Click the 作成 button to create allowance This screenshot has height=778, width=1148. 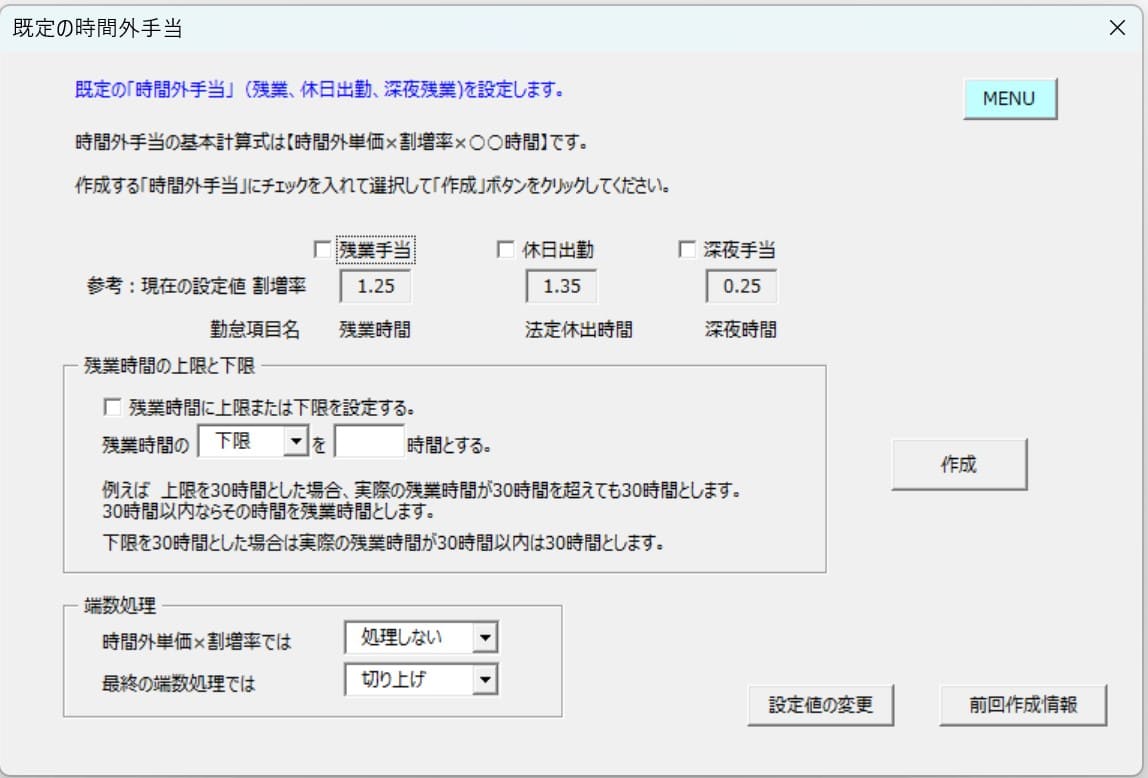coord(958,462)
